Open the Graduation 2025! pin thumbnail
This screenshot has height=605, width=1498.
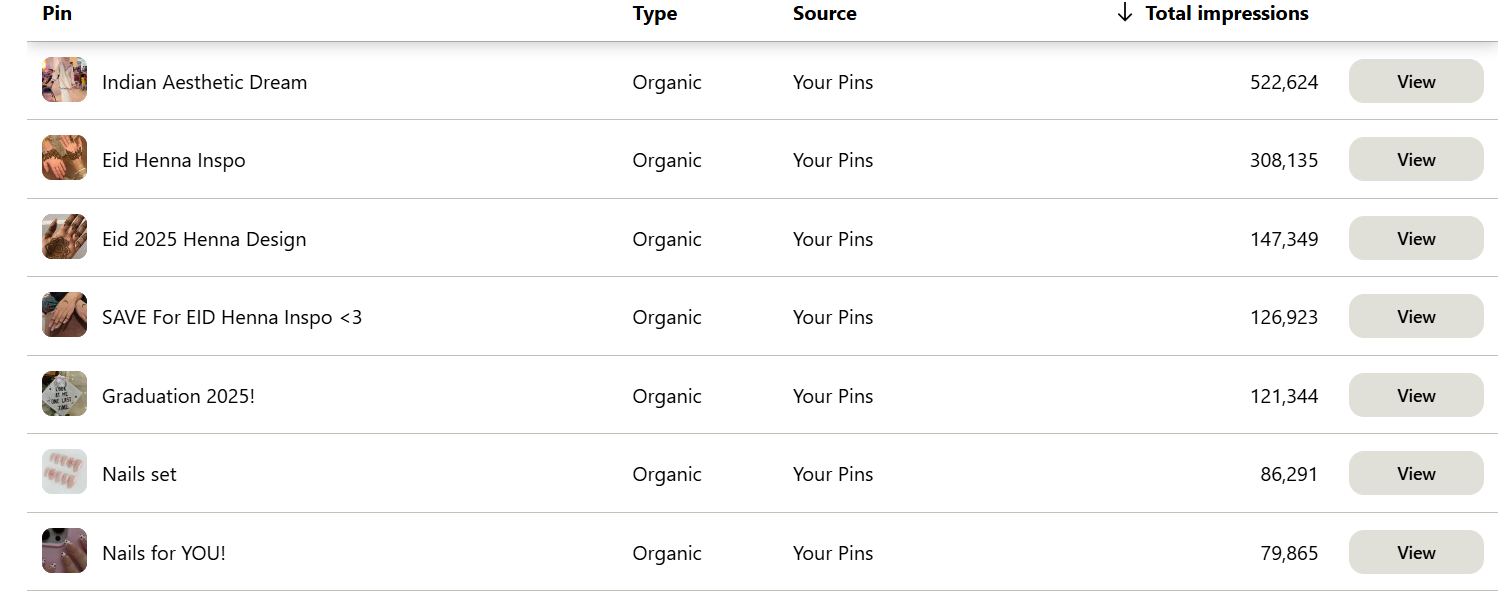coord(64,394)
